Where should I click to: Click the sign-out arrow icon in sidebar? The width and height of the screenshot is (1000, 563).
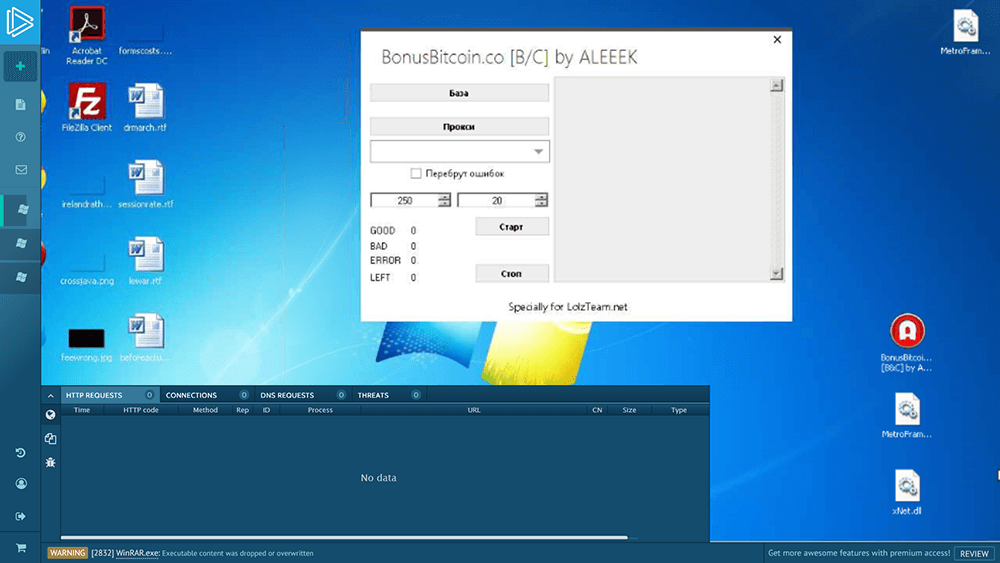[x=20, y=516]
